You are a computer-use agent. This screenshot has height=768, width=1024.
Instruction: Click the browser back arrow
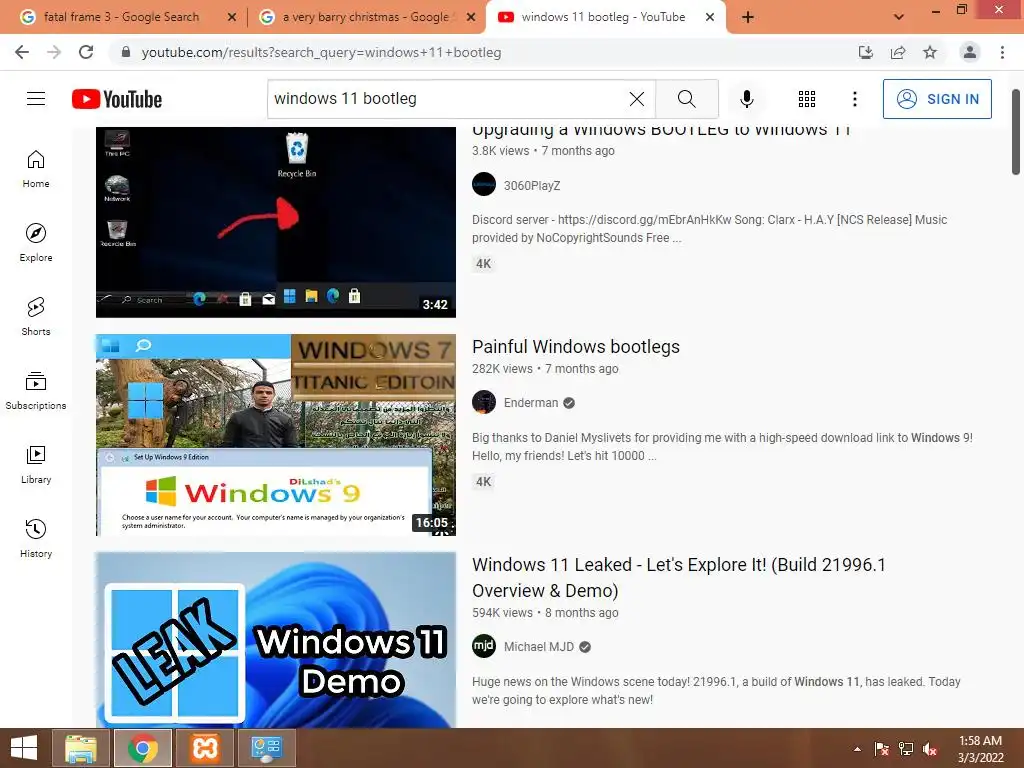click(22, 52)
